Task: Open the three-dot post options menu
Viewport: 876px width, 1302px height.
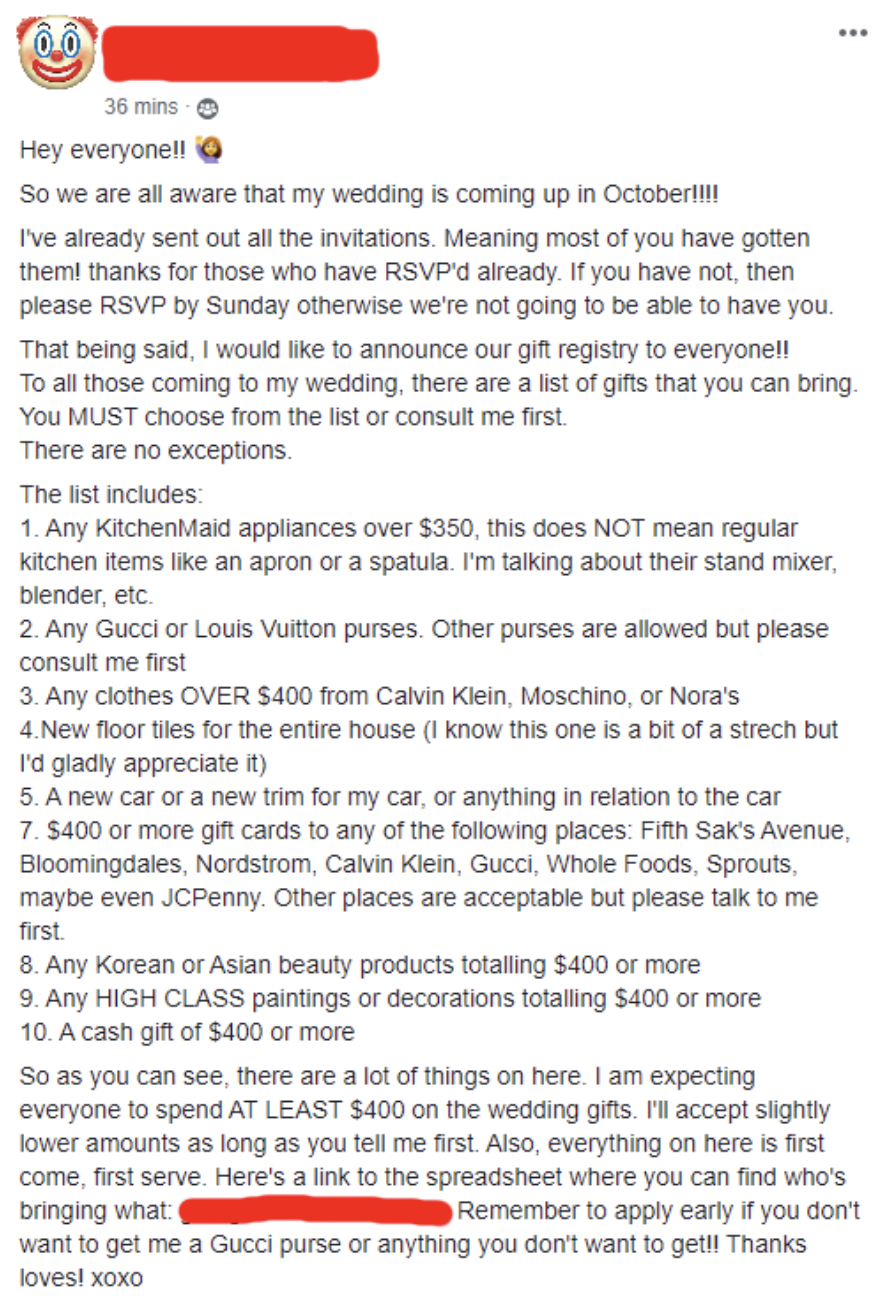Action: [x=852, y=33]
